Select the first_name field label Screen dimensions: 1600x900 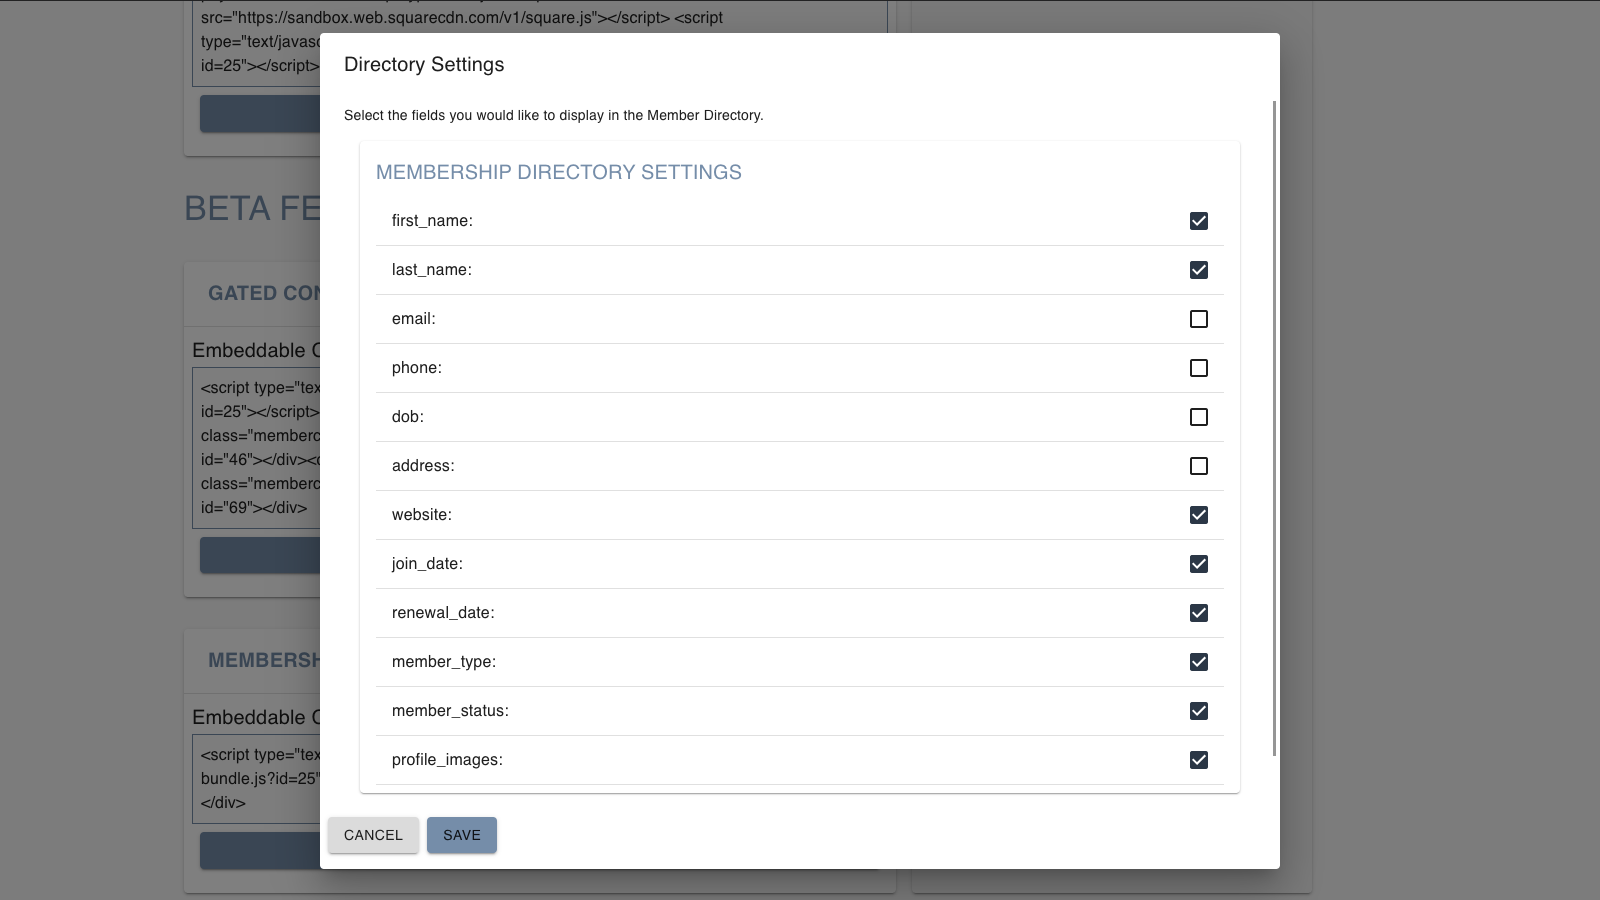(x=432, y=221)
